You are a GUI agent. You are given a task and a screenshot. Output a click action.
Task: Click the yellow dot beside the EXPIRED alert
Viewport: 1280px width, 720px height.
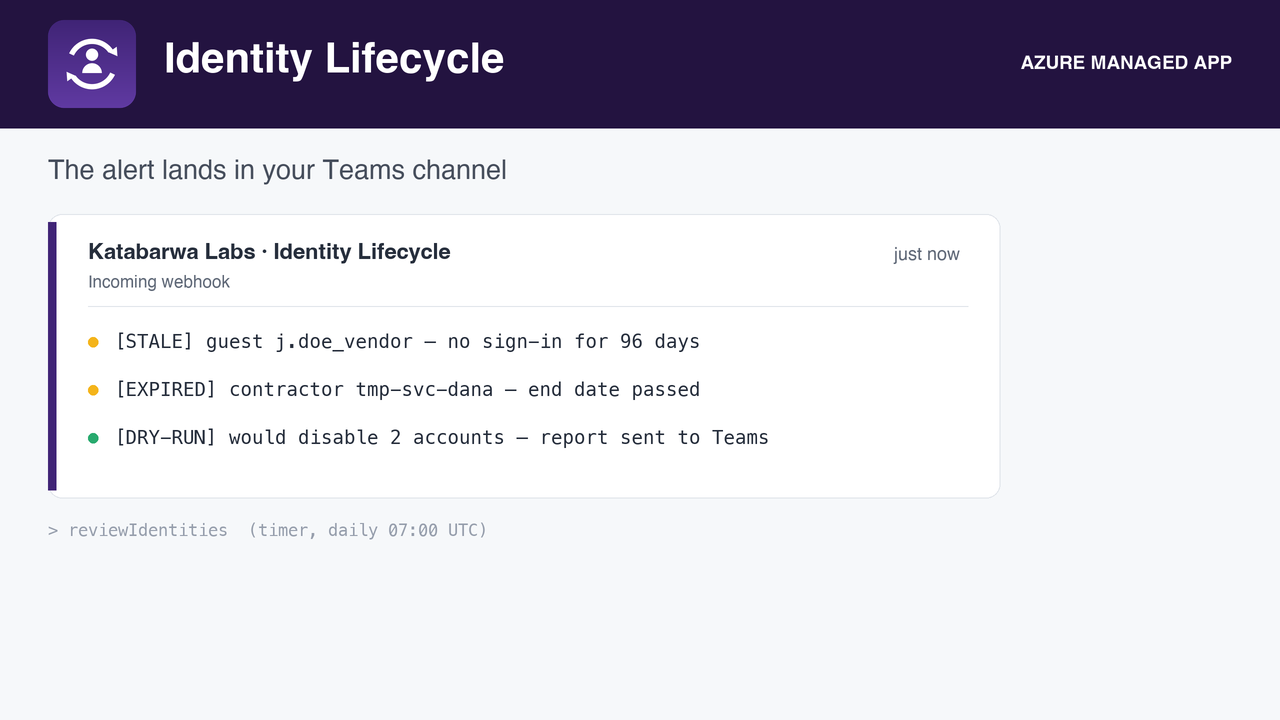click(93, 390)
